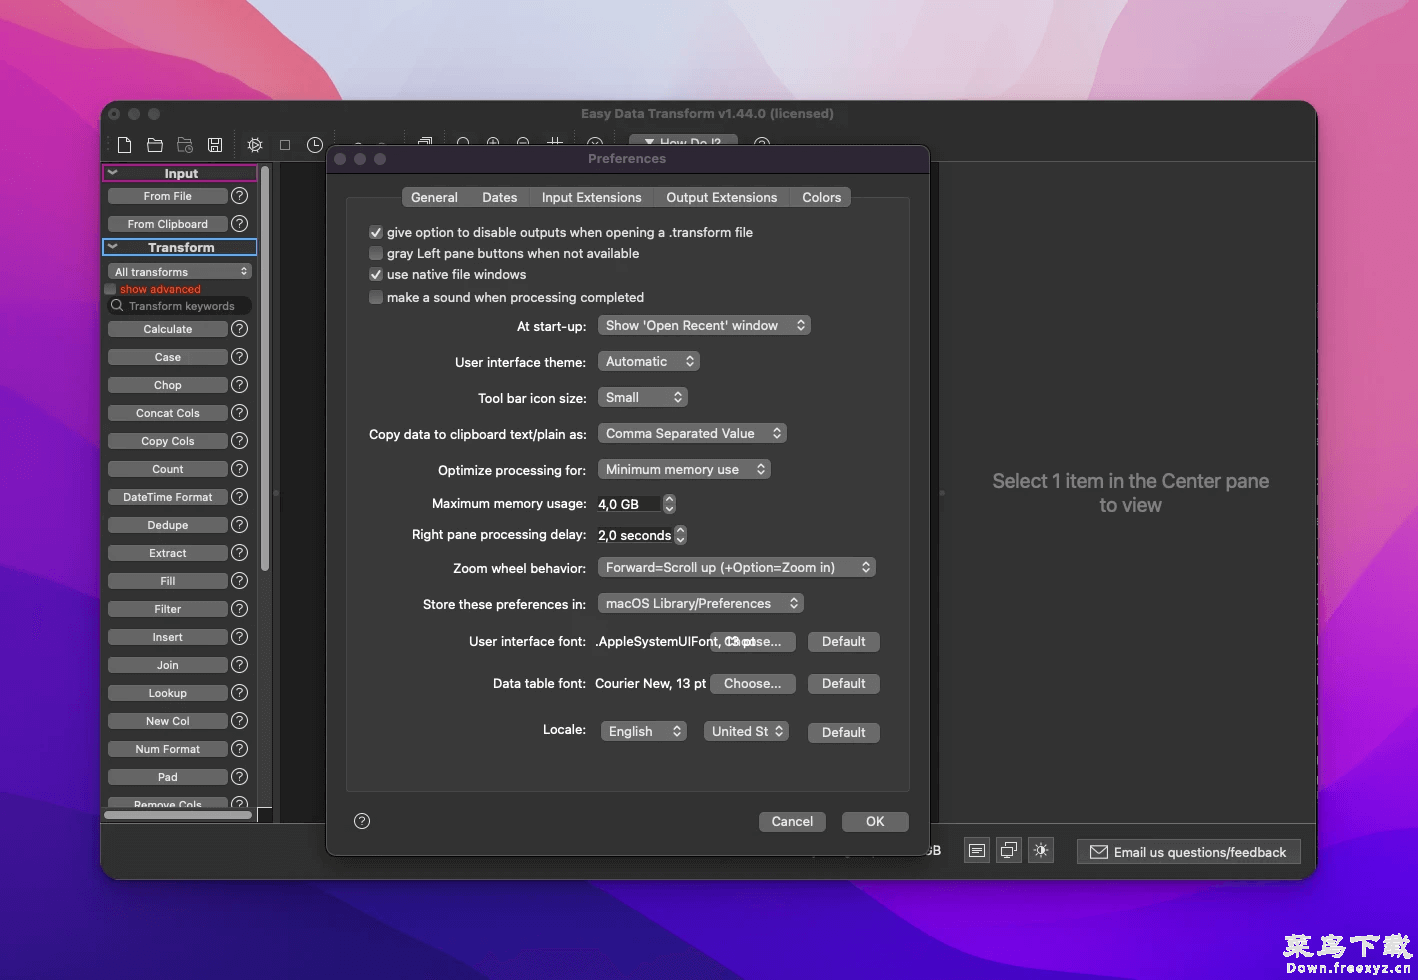This screenshot has height=980, width=1418.
Task: Open the English locale language dropdown
Action: pyautogui.click(x=643, y=731)
